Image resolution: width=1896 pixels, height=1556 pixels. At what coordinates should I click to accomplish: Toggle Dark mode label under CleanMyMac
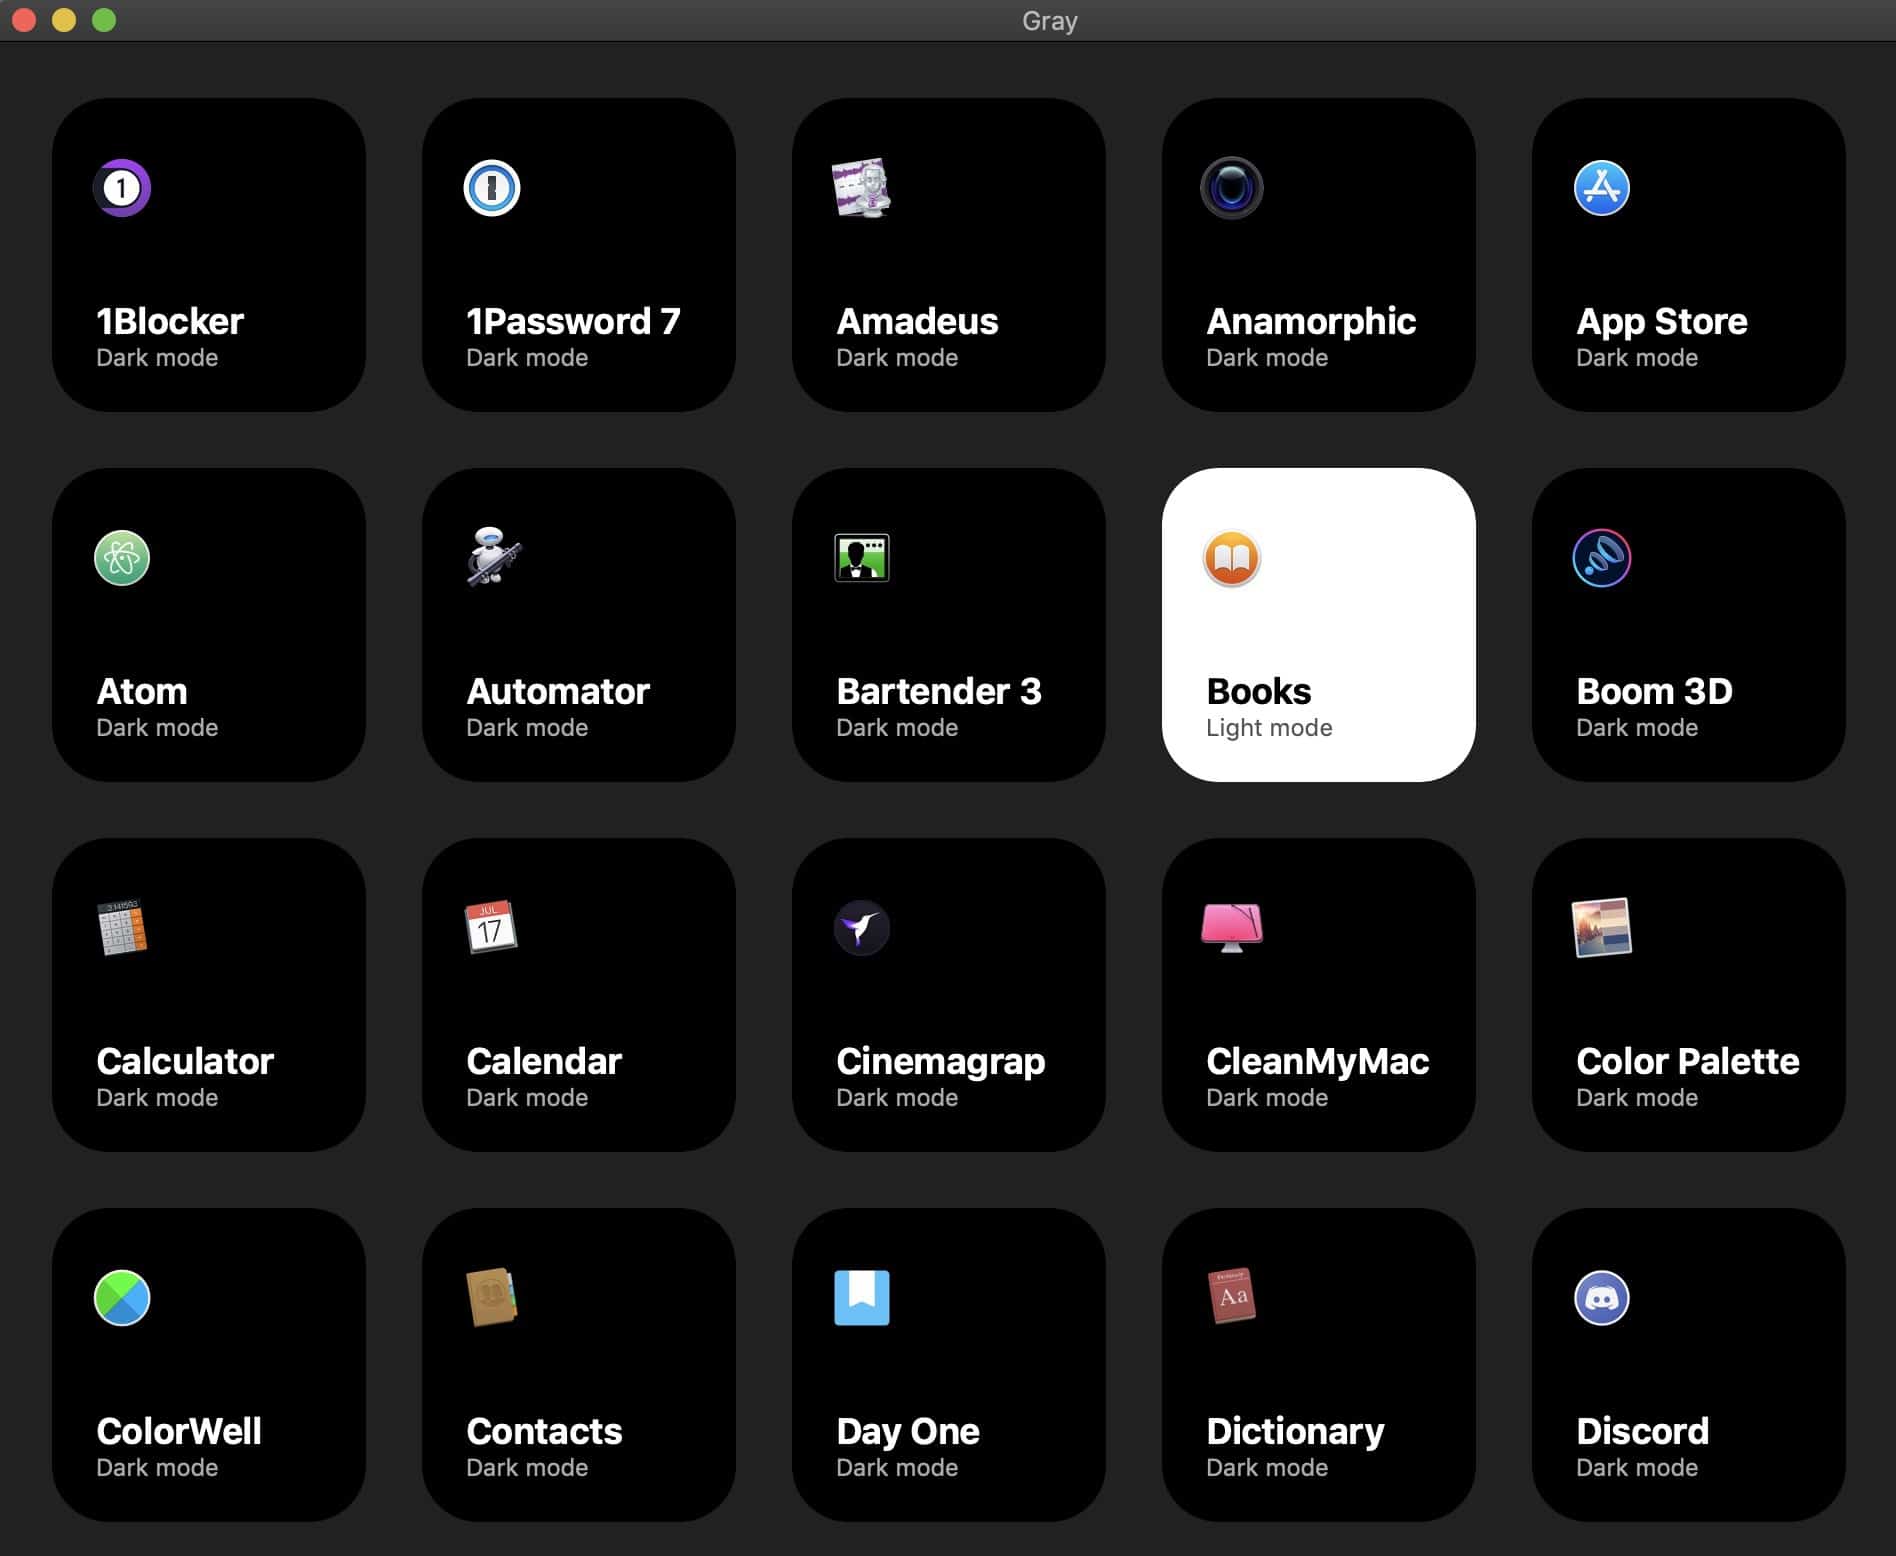point(1267,1098)
